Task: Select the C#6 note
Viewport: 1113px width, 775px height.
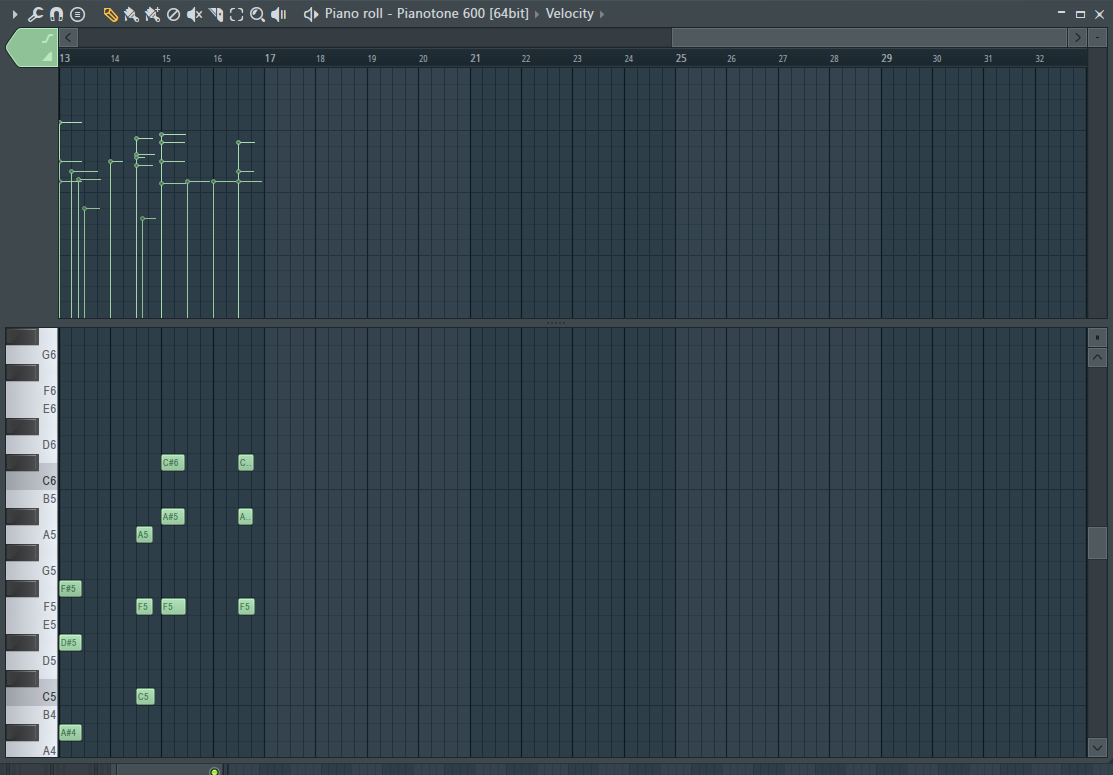Action: click(x=172, y=463)
